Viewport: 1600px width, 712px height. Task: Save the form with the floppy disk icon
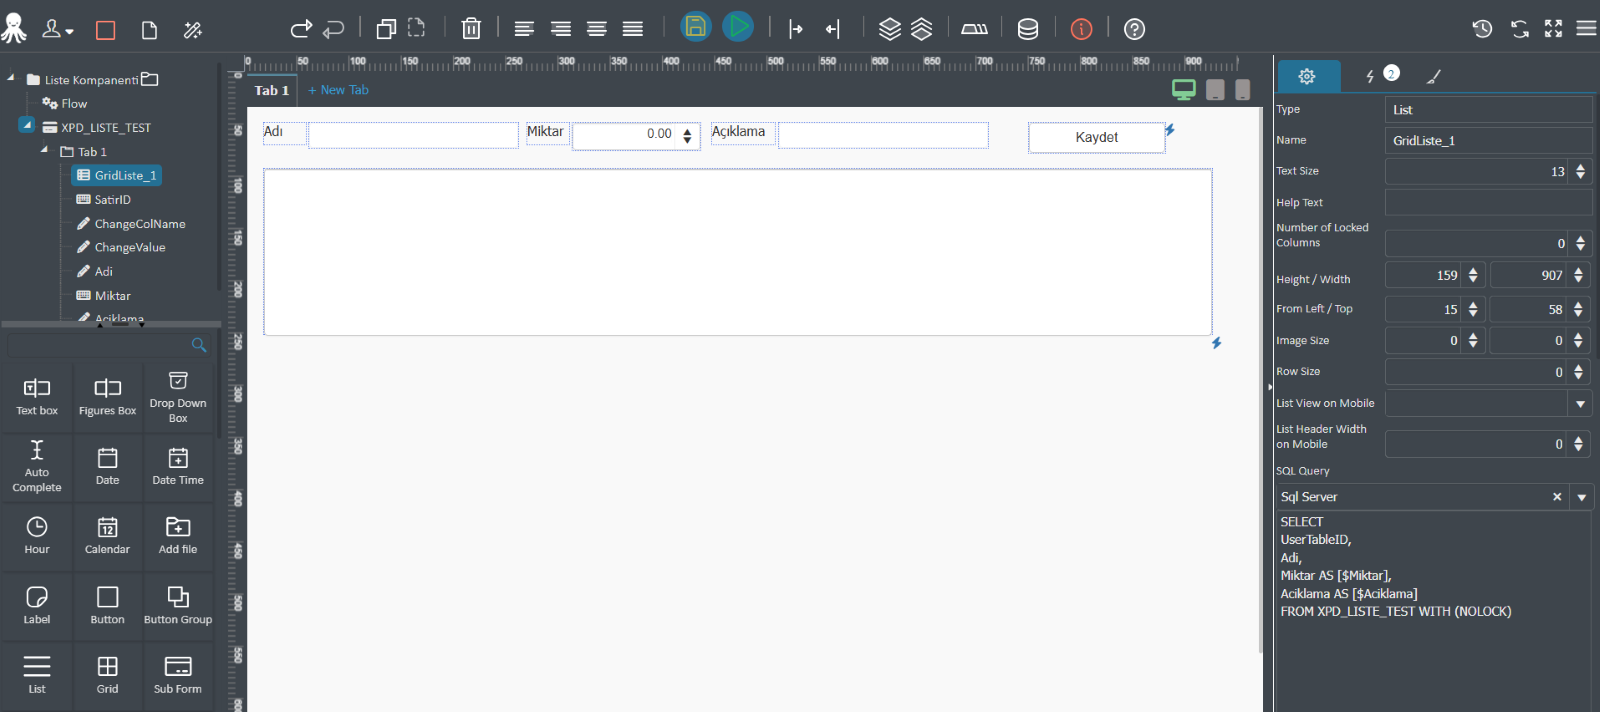696,26
